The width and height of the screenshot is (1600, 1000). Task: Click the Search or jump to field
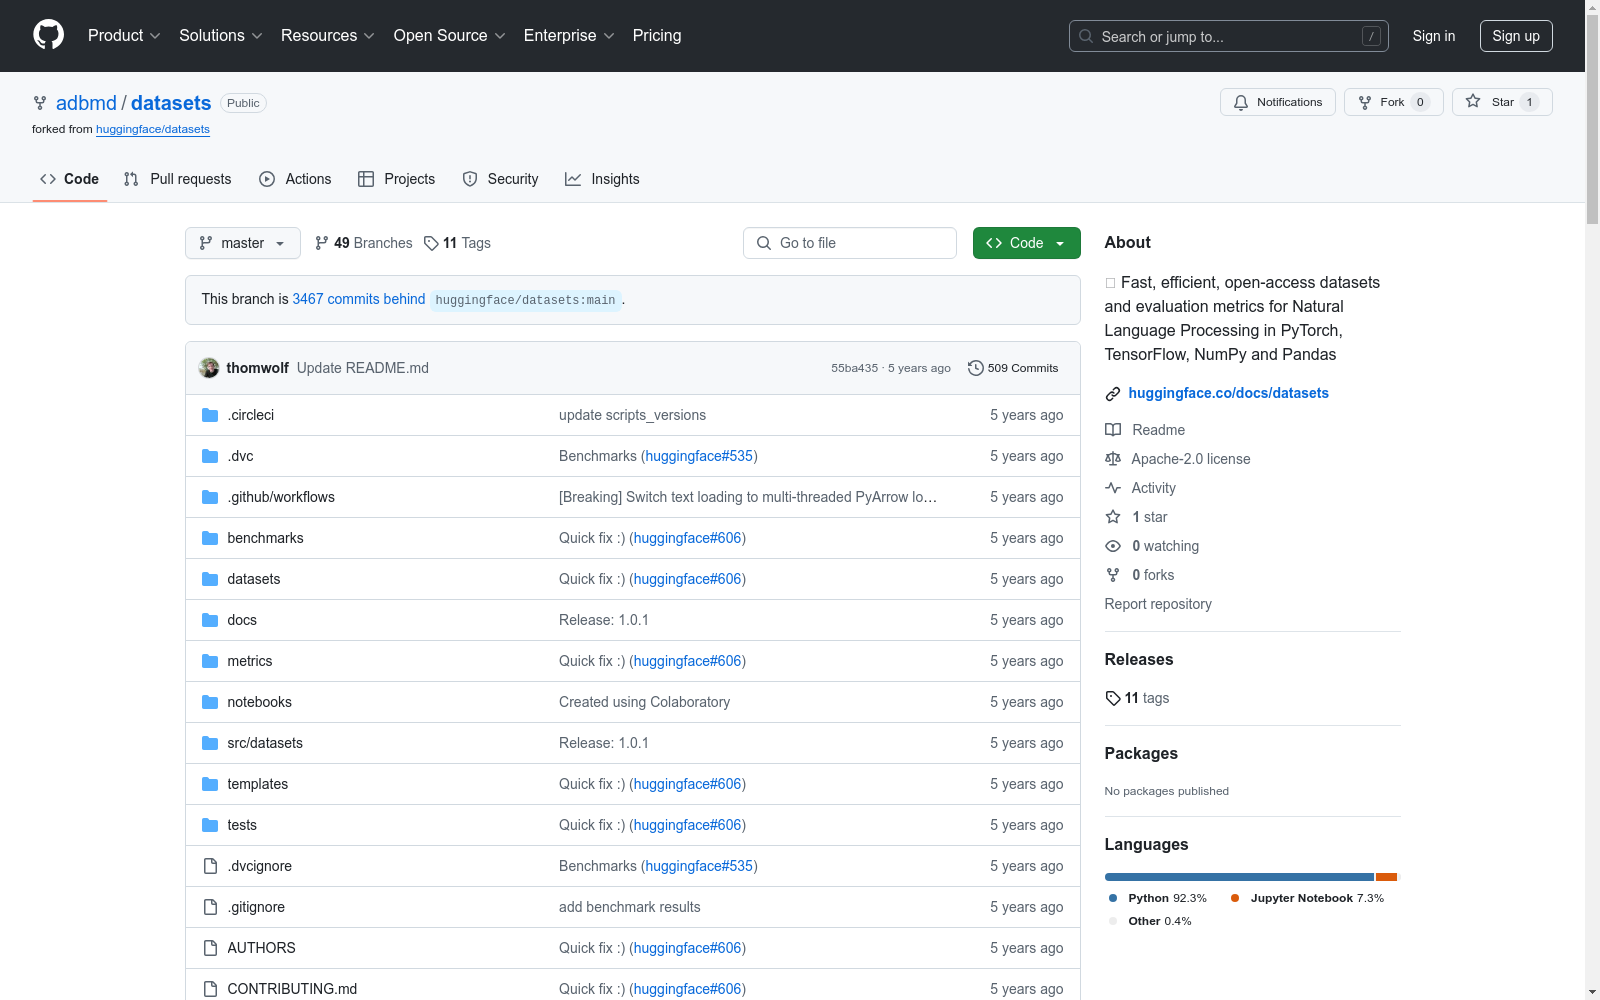[x=1229, y=36]
